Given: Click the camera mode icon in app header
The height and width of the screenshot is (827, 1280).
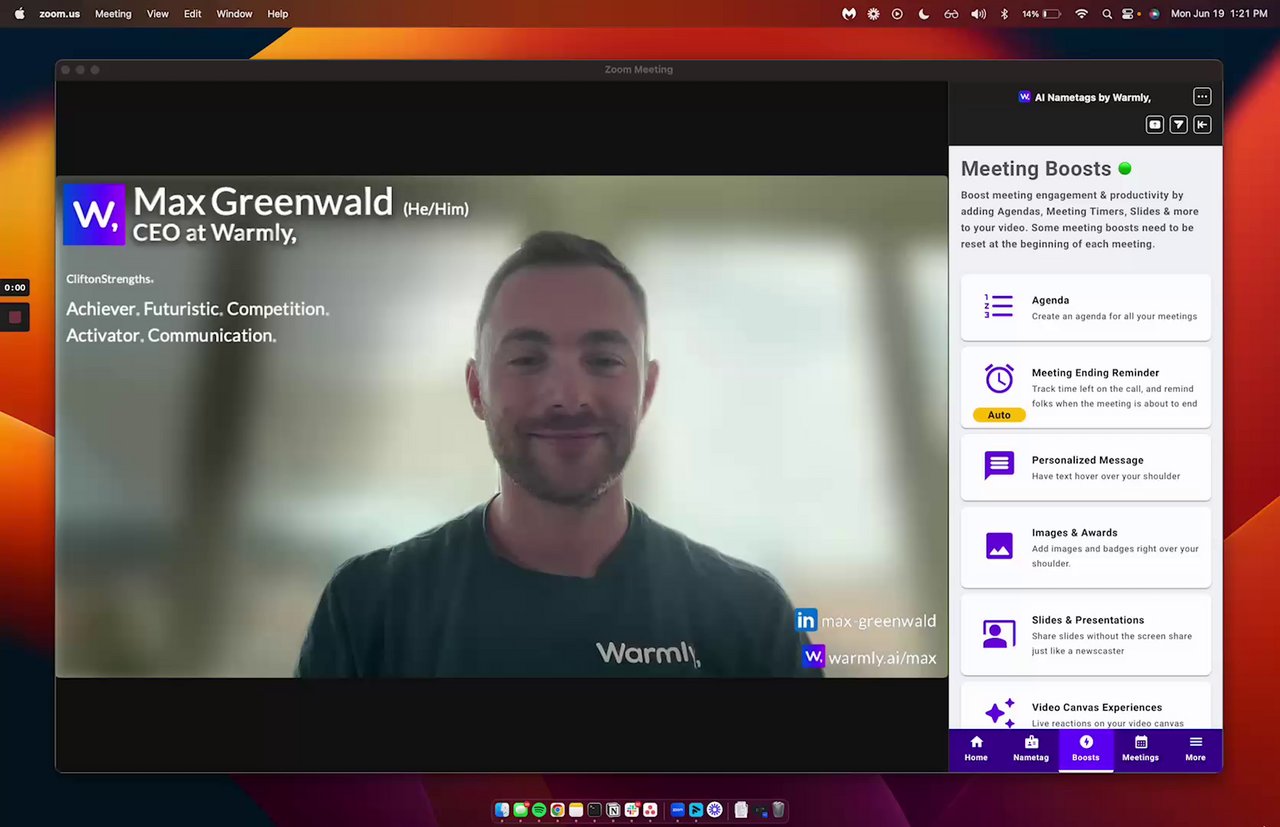Looking at the screenshot, I should coord(1155,124).
